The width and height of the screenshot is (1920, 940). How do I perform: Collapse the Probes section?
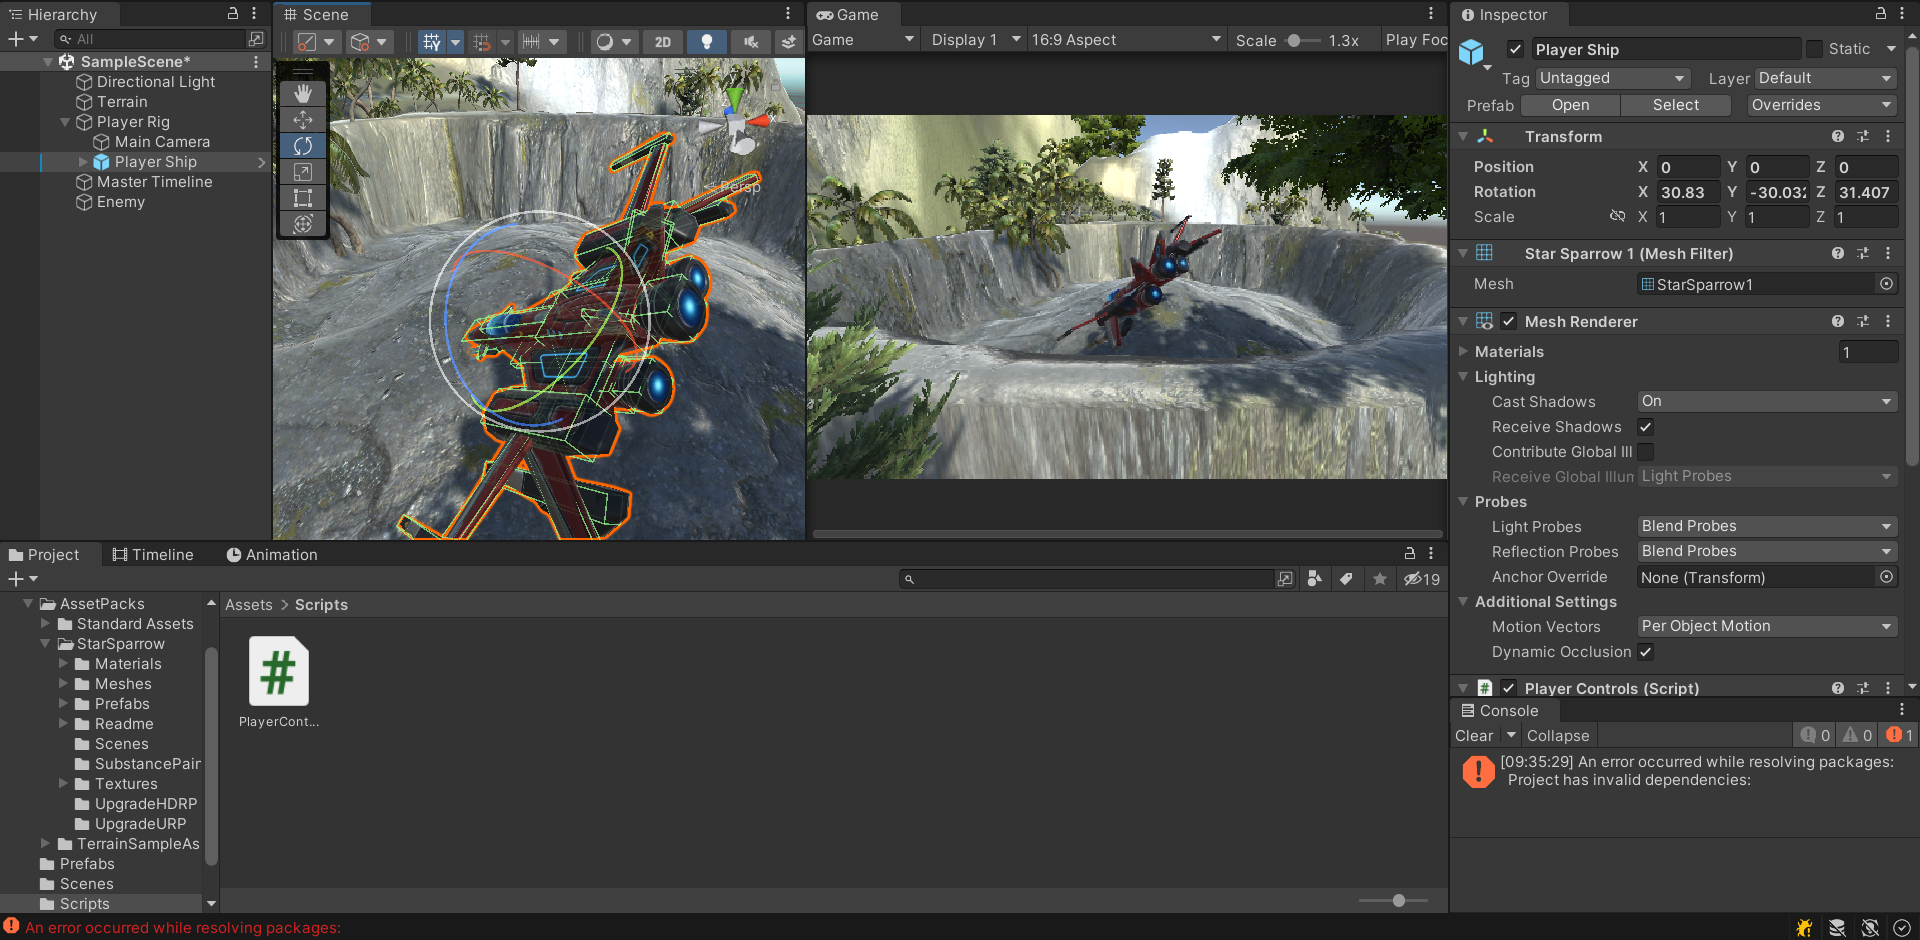(1463, 502)
